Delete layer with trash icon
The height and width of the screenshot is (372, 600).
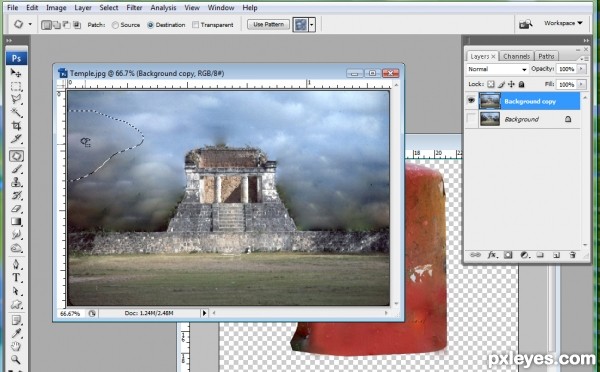(572, 255)
